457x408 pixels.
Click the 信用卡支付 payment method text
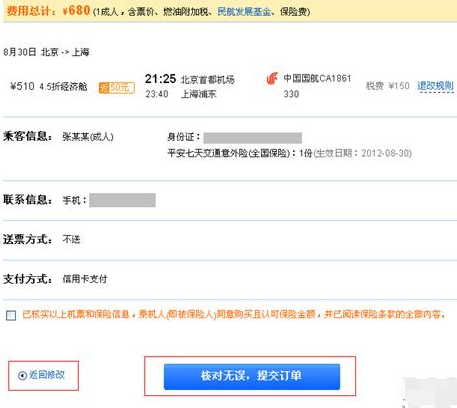pyautogui.click(x=85, y=279)
